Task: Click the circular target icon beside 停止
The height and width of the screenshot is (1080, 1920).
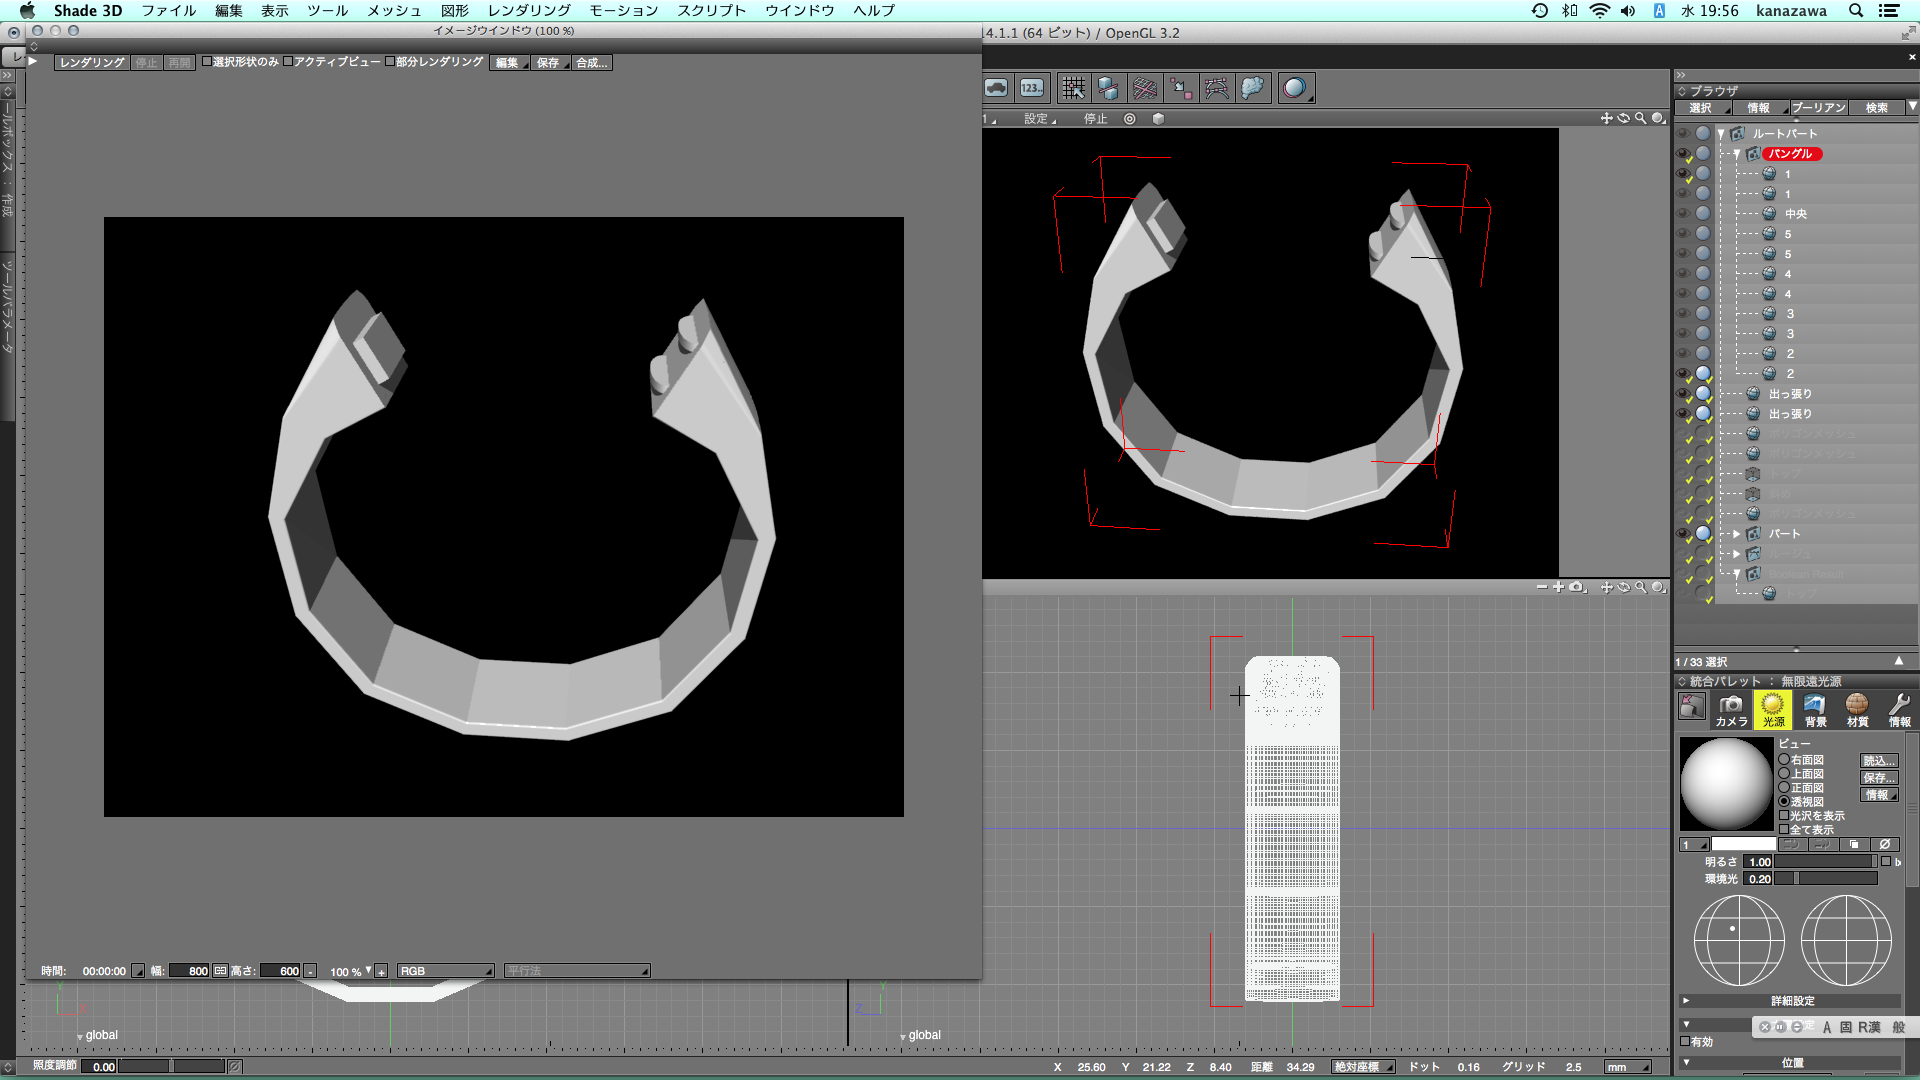Action: [1130, 118]
